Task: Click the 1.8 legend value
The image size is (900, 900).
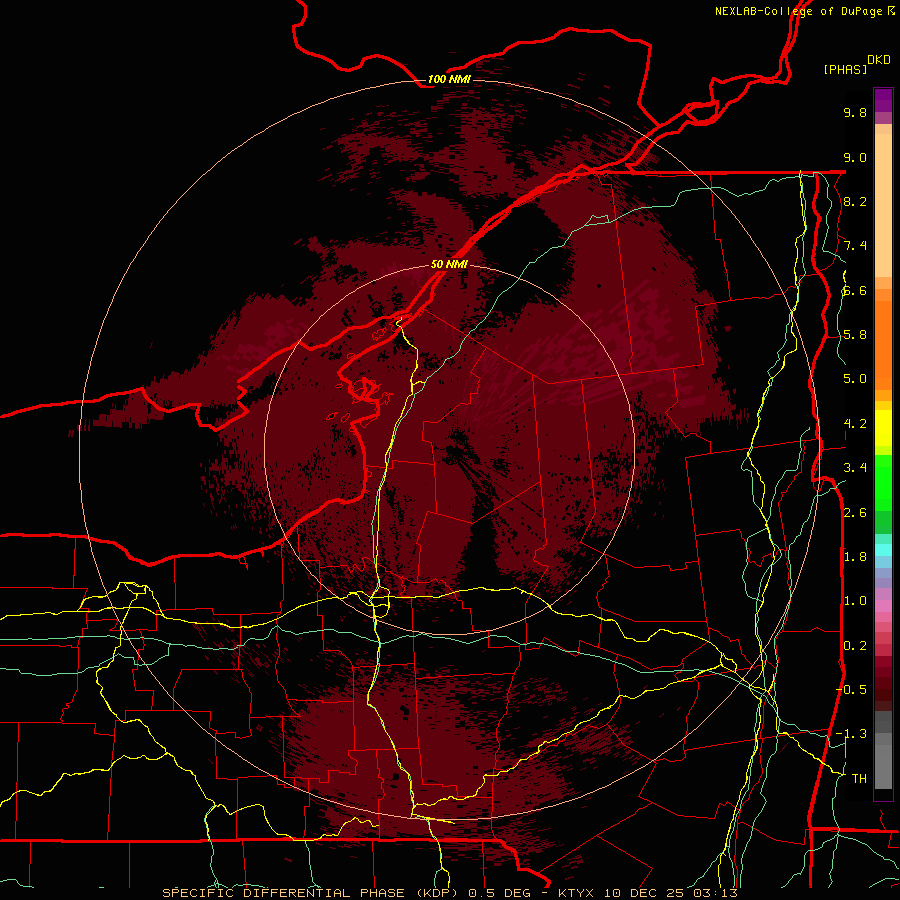Action: [x=855, y=556]
